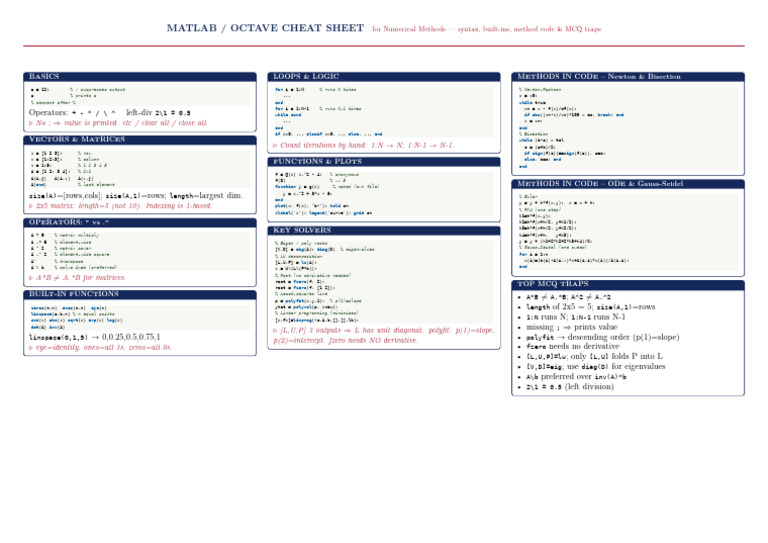Click the subtitle 'for Numerical Methods' line
Viewport: 768px width, 543px height.
[x=486, y=29]
